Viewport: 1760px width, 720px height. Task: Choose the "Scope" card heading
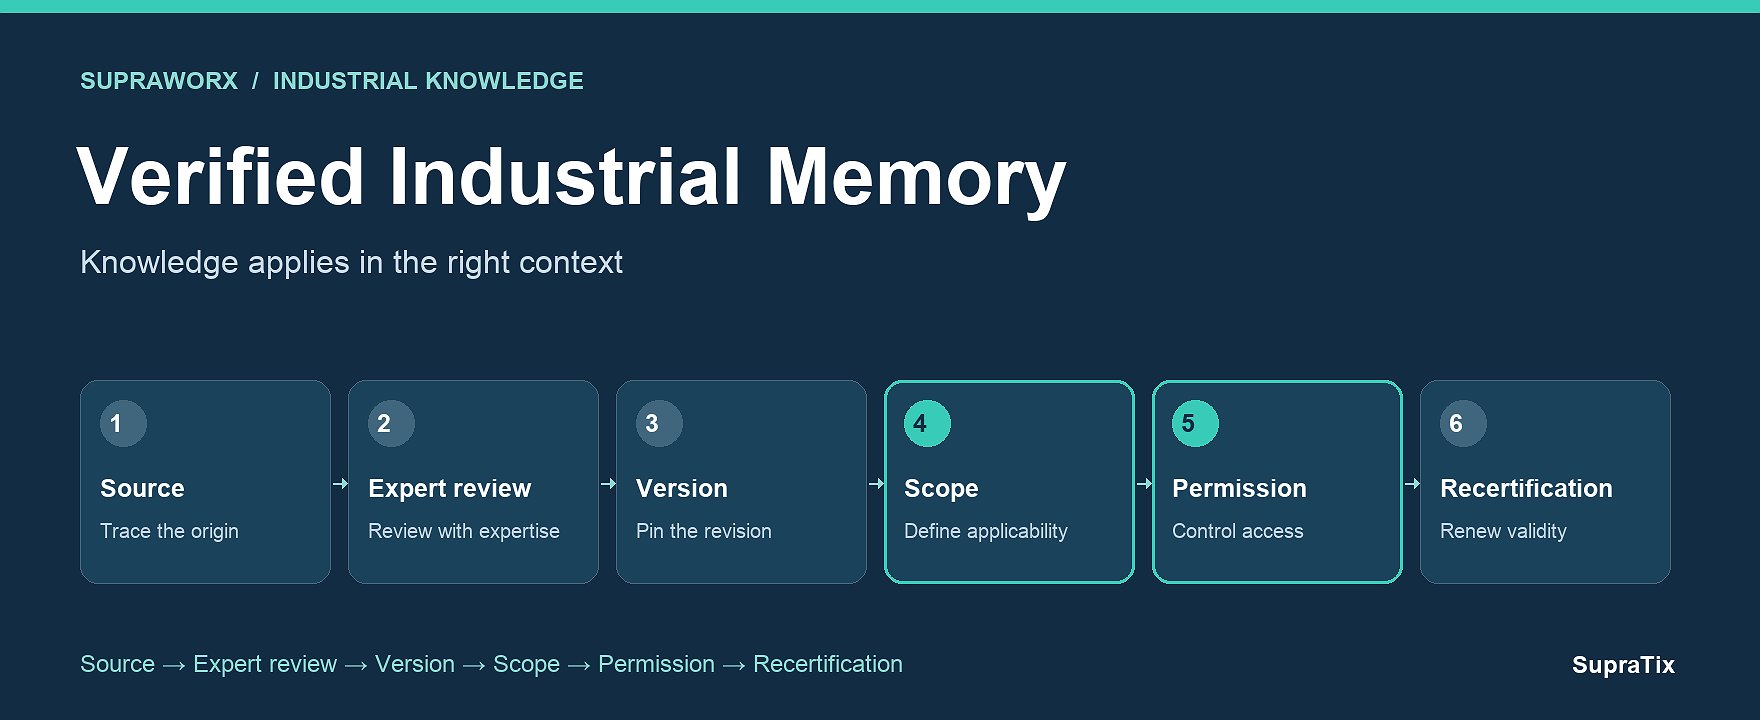point(941,489)
